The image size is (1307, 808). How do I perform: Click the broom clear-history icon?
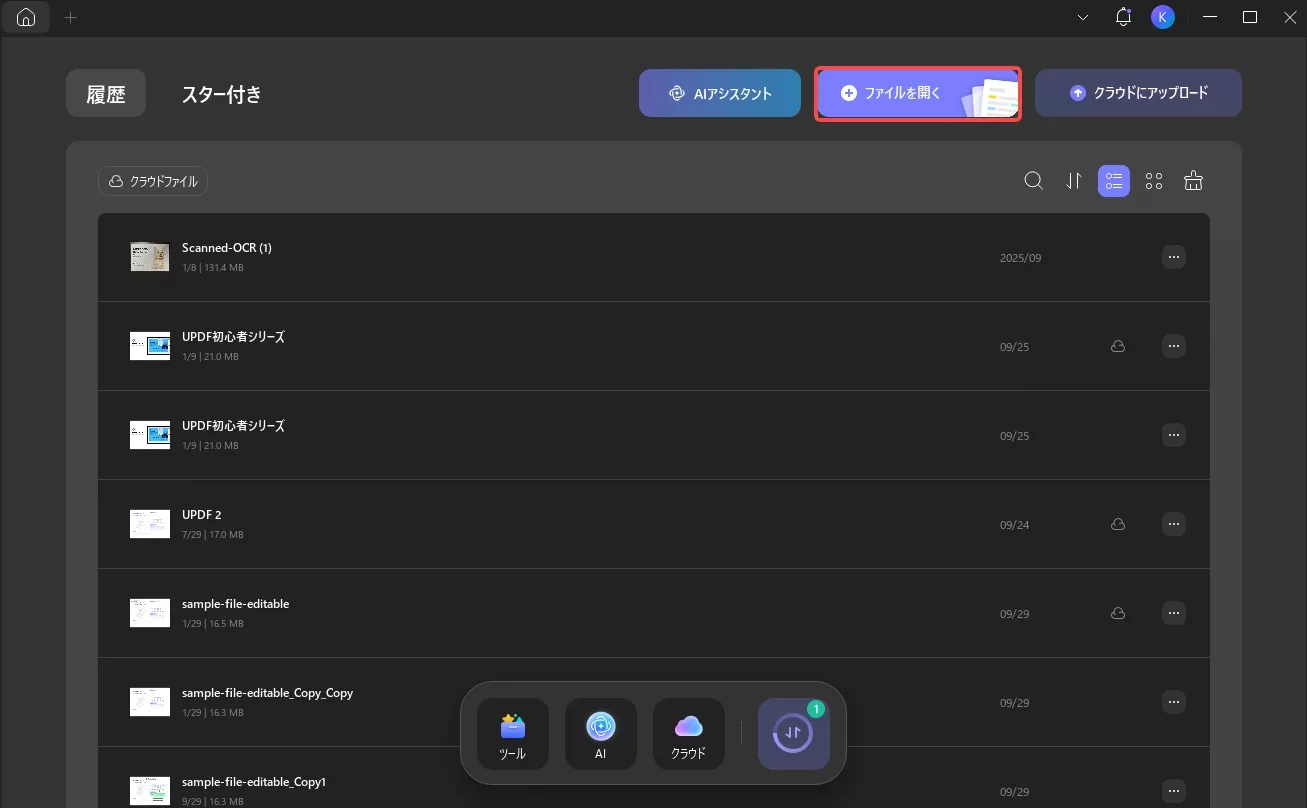[x=1193, y=181]
